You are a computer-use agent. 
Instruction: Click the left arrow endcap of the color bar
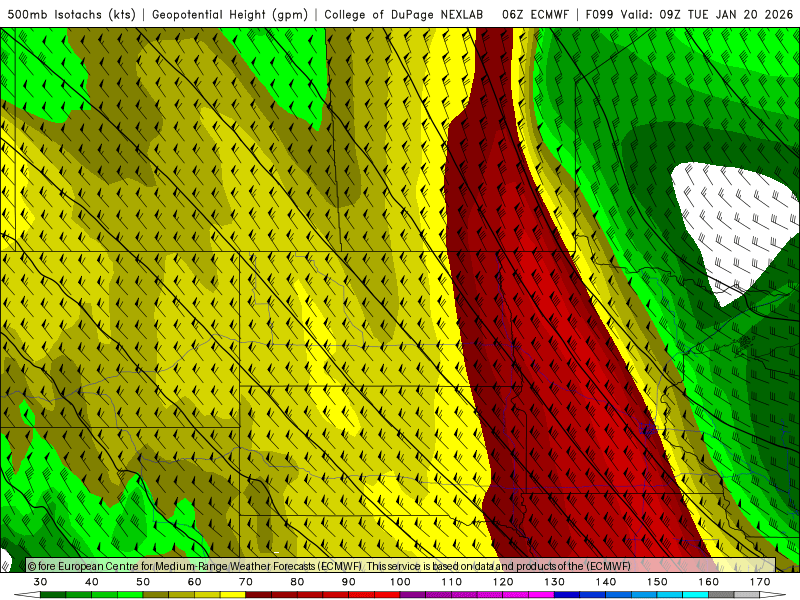tap(27, 595)
